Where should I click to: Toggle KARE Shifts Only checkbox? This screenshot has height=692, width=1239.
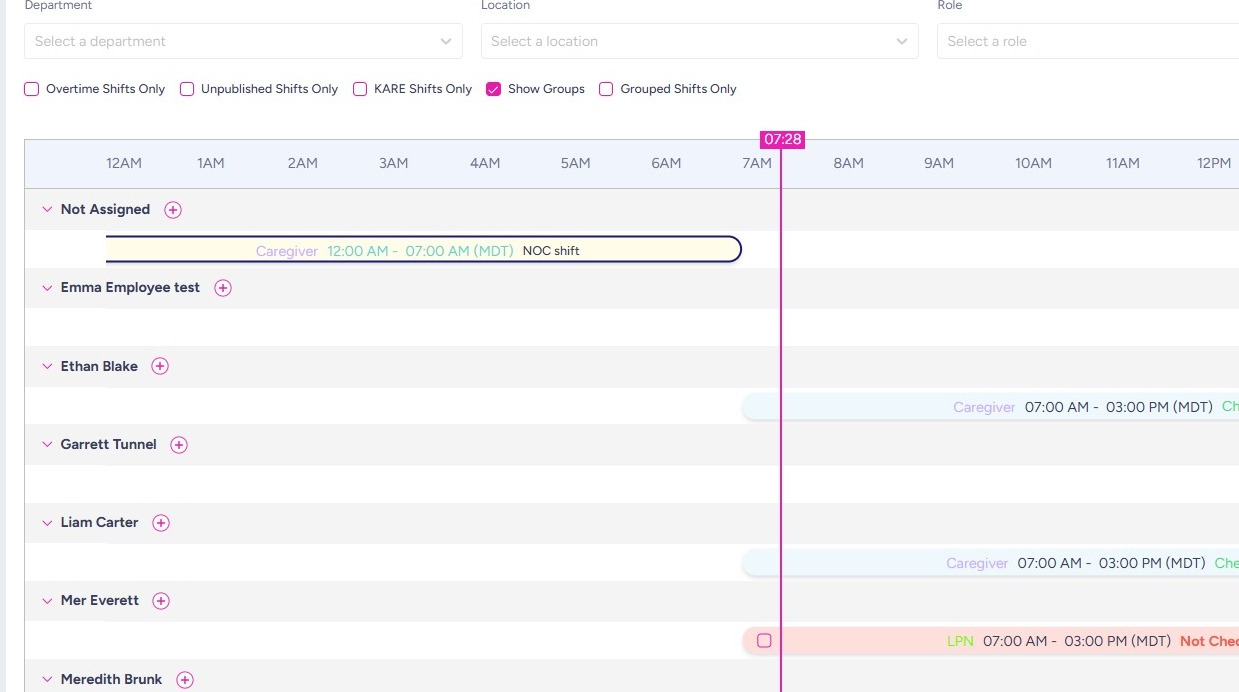click(x=360, y=89)
